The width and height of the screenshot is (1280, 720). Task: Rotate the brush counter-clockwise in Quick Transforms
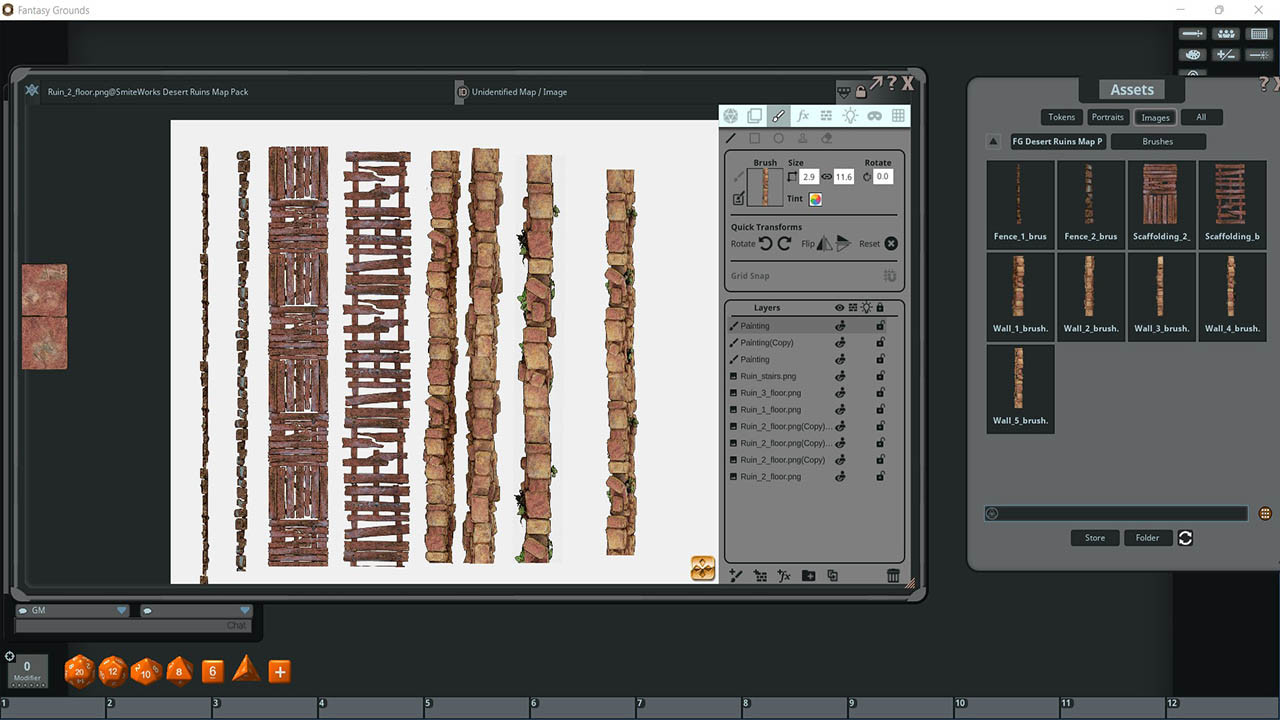coord(765,243)
